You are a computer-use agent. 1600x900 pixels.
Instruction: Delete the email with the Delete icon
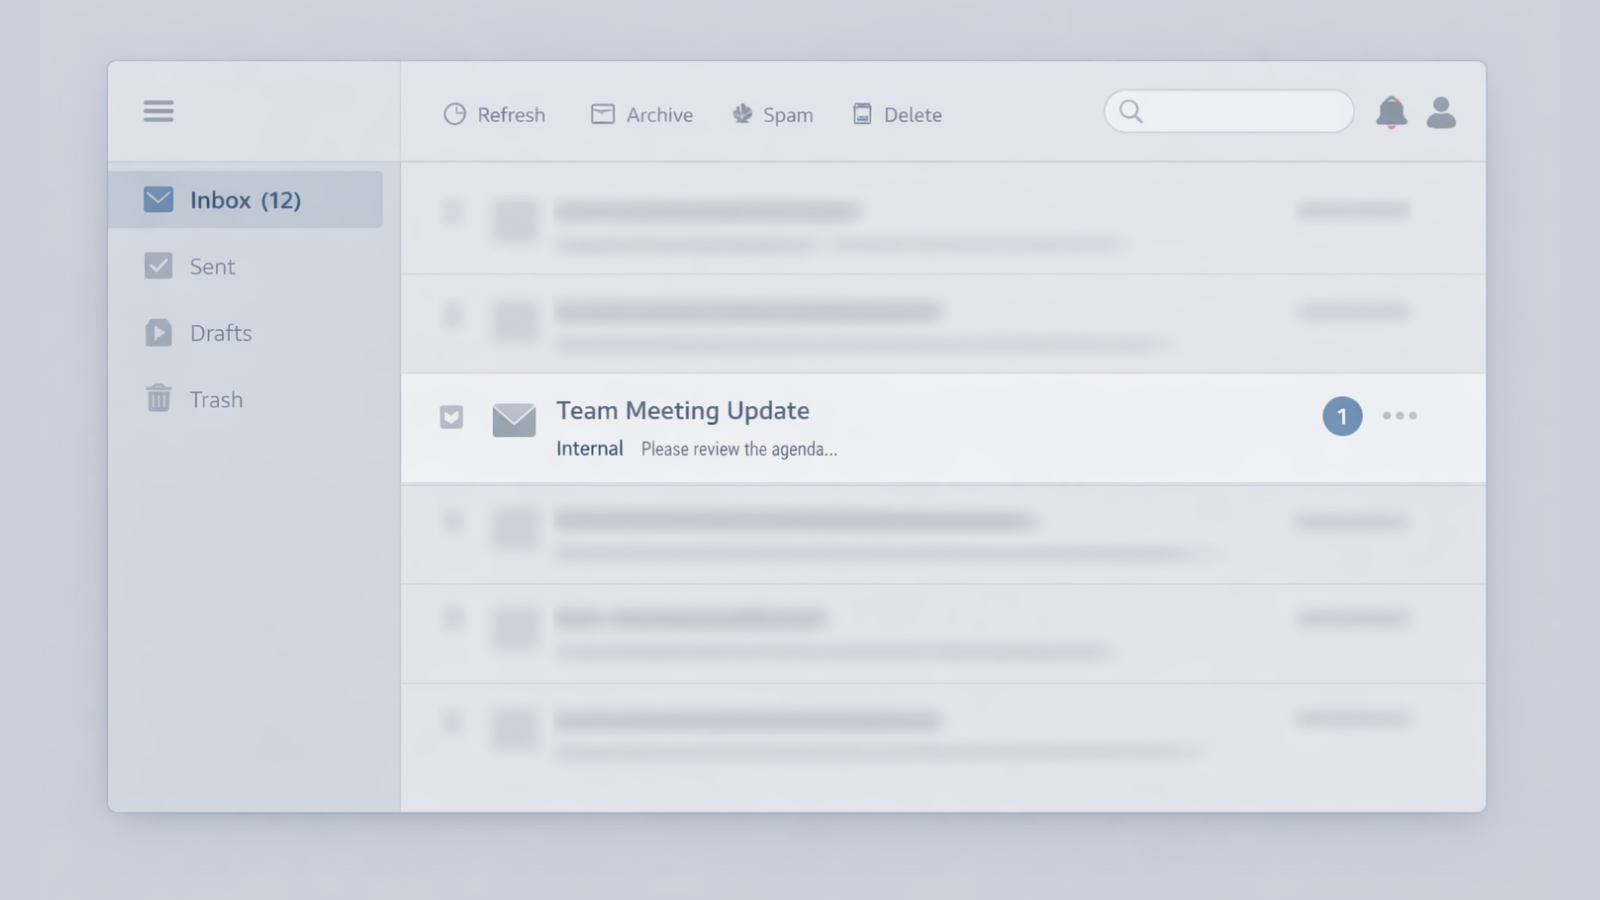click(860, 114)
